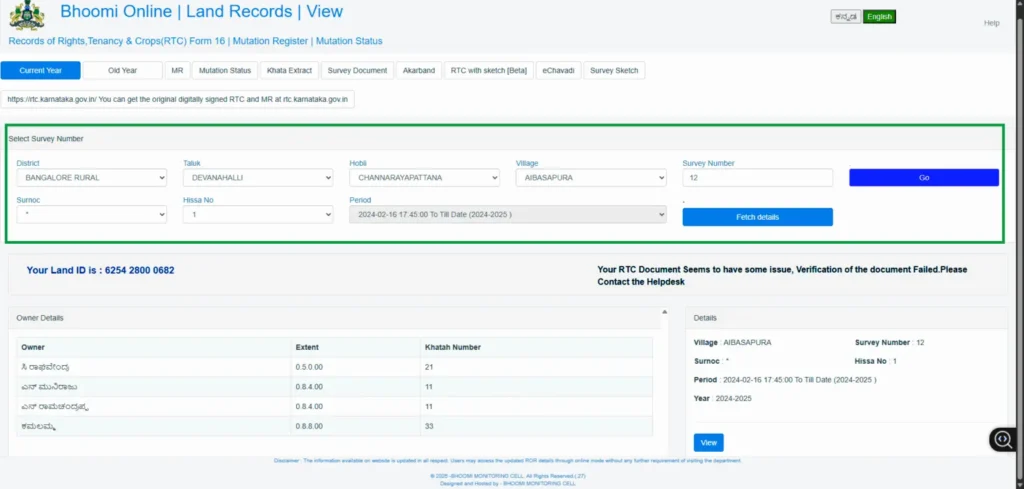Open the Survey Document tab

pos(357,71)
